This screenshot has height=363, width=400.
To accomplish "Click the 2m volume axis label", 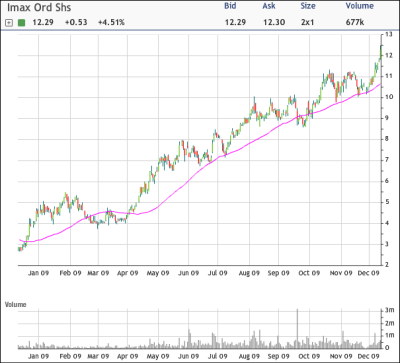I will tap(389, 323).
